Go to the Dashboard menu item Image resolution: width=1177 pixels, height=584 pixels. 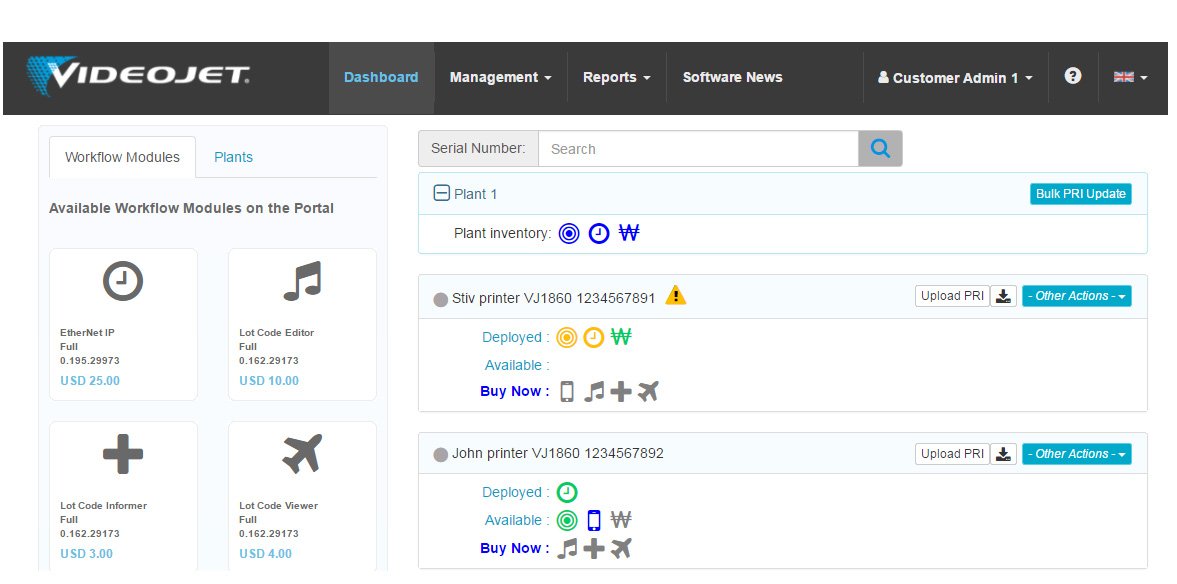click(381, 77)
